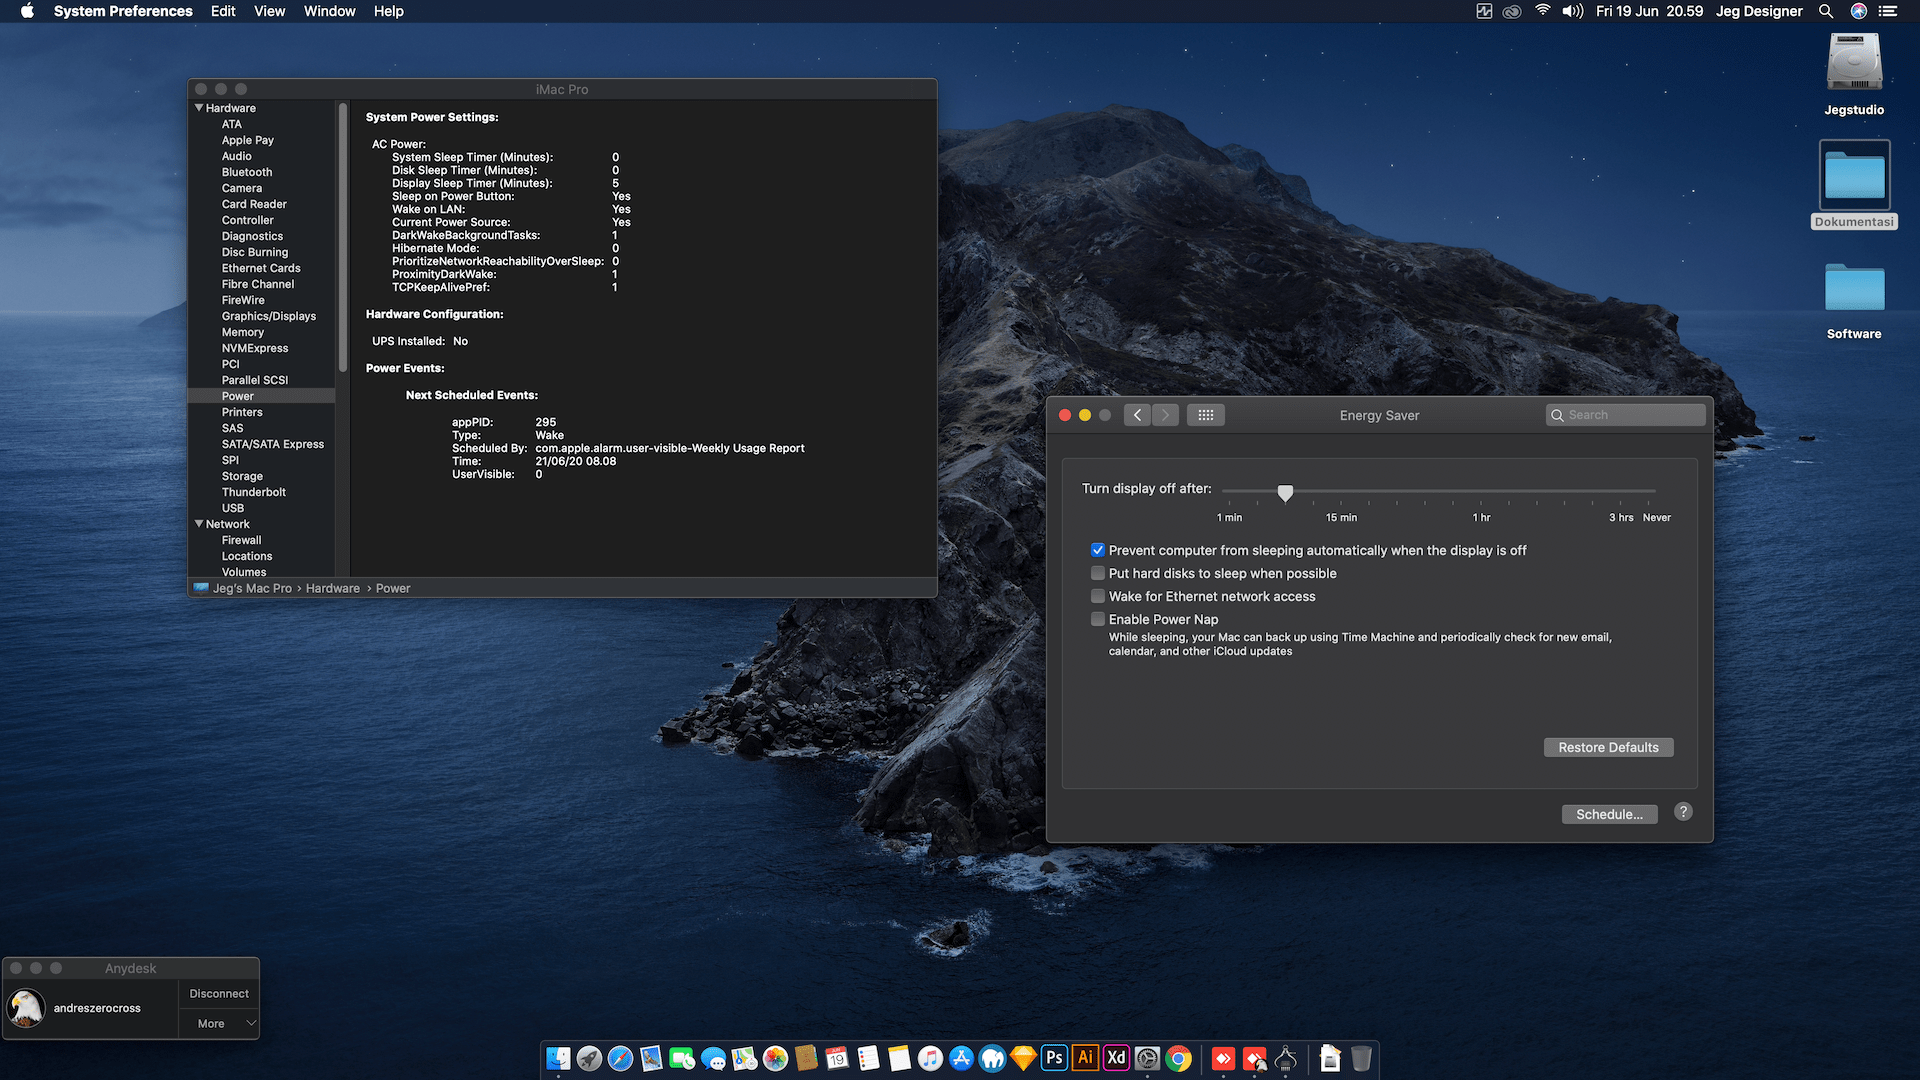This screenshot has height=1080, width=1920.
Task: Launch Adobe Illustrator from the Dock
Action: 1085,1058
